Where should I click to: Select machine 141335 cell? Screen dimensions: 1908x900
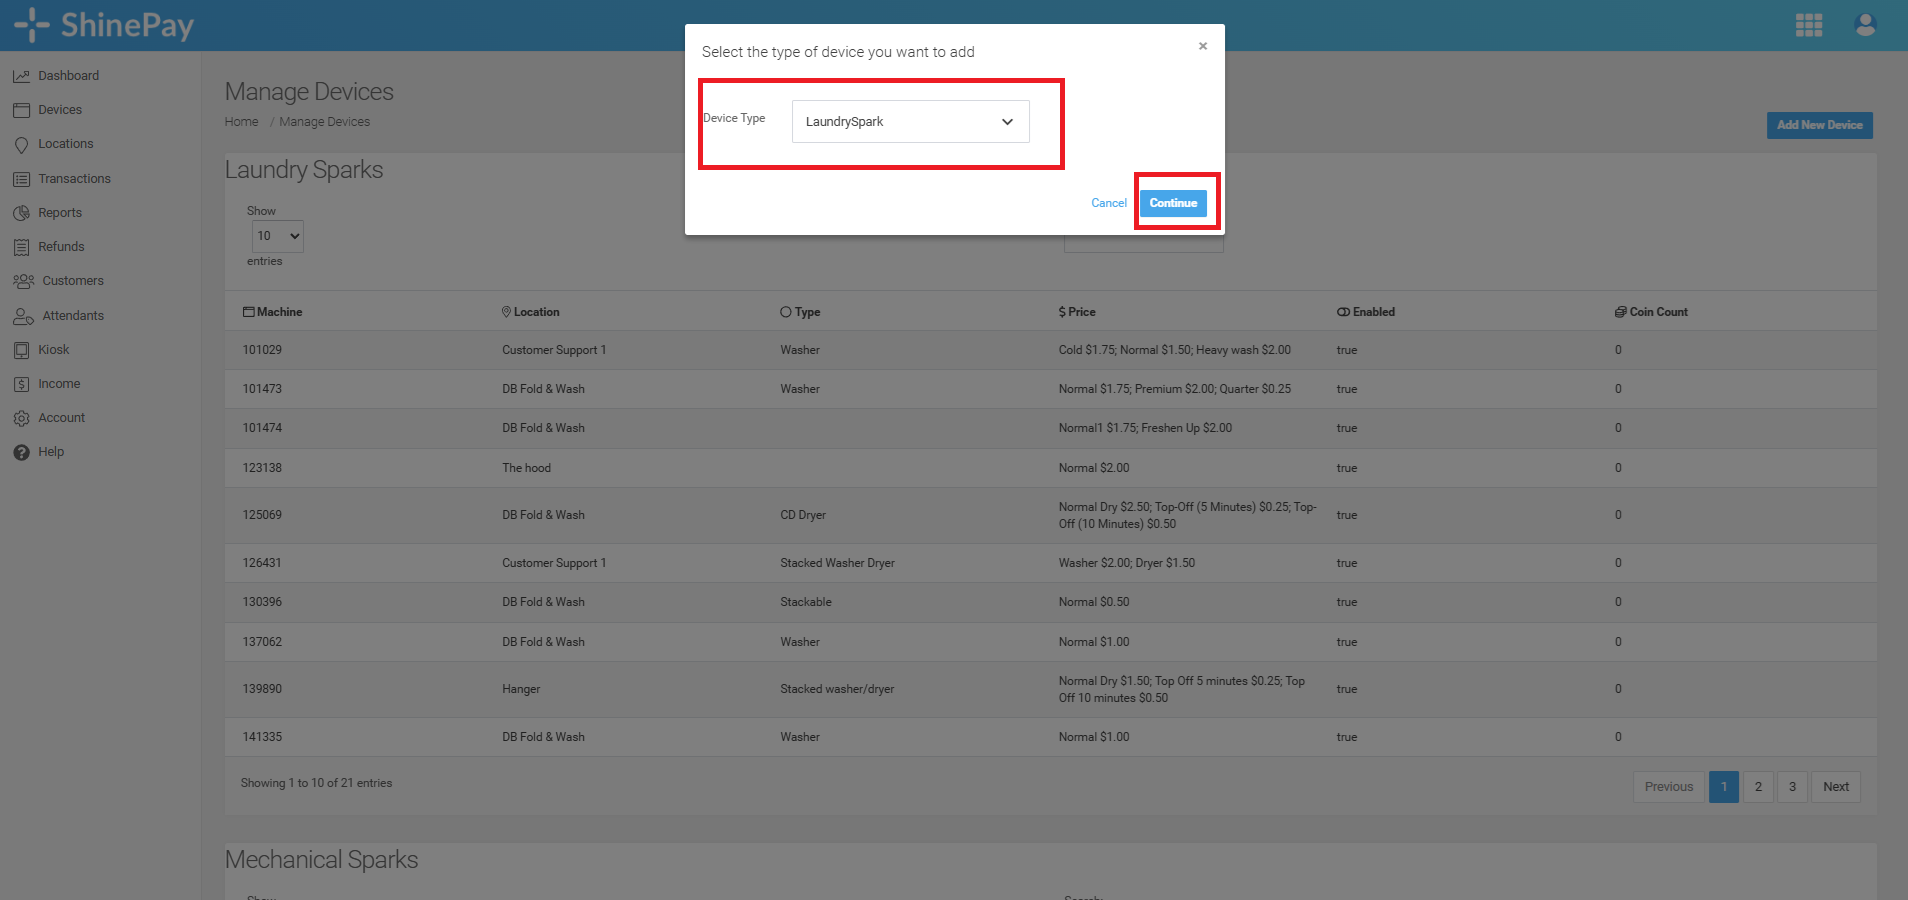pyautogui.click(x=262, y=737)
